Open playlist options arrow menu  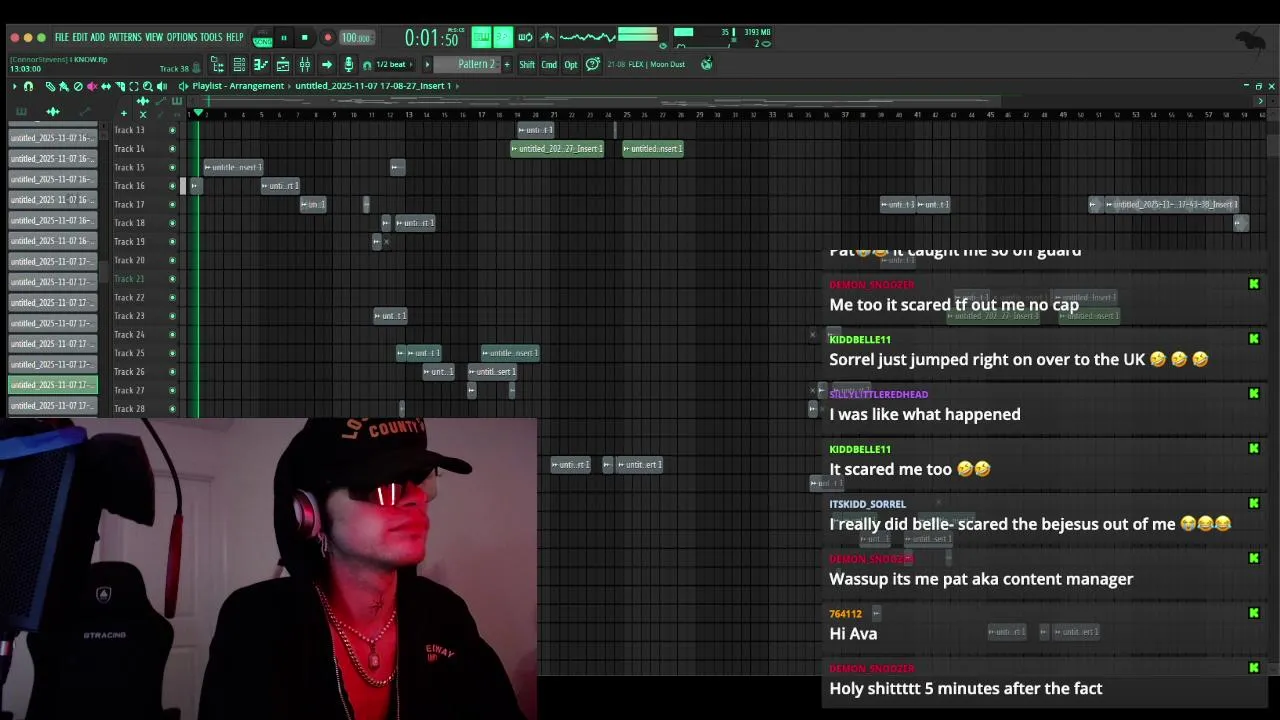click(x=14, y=86)
